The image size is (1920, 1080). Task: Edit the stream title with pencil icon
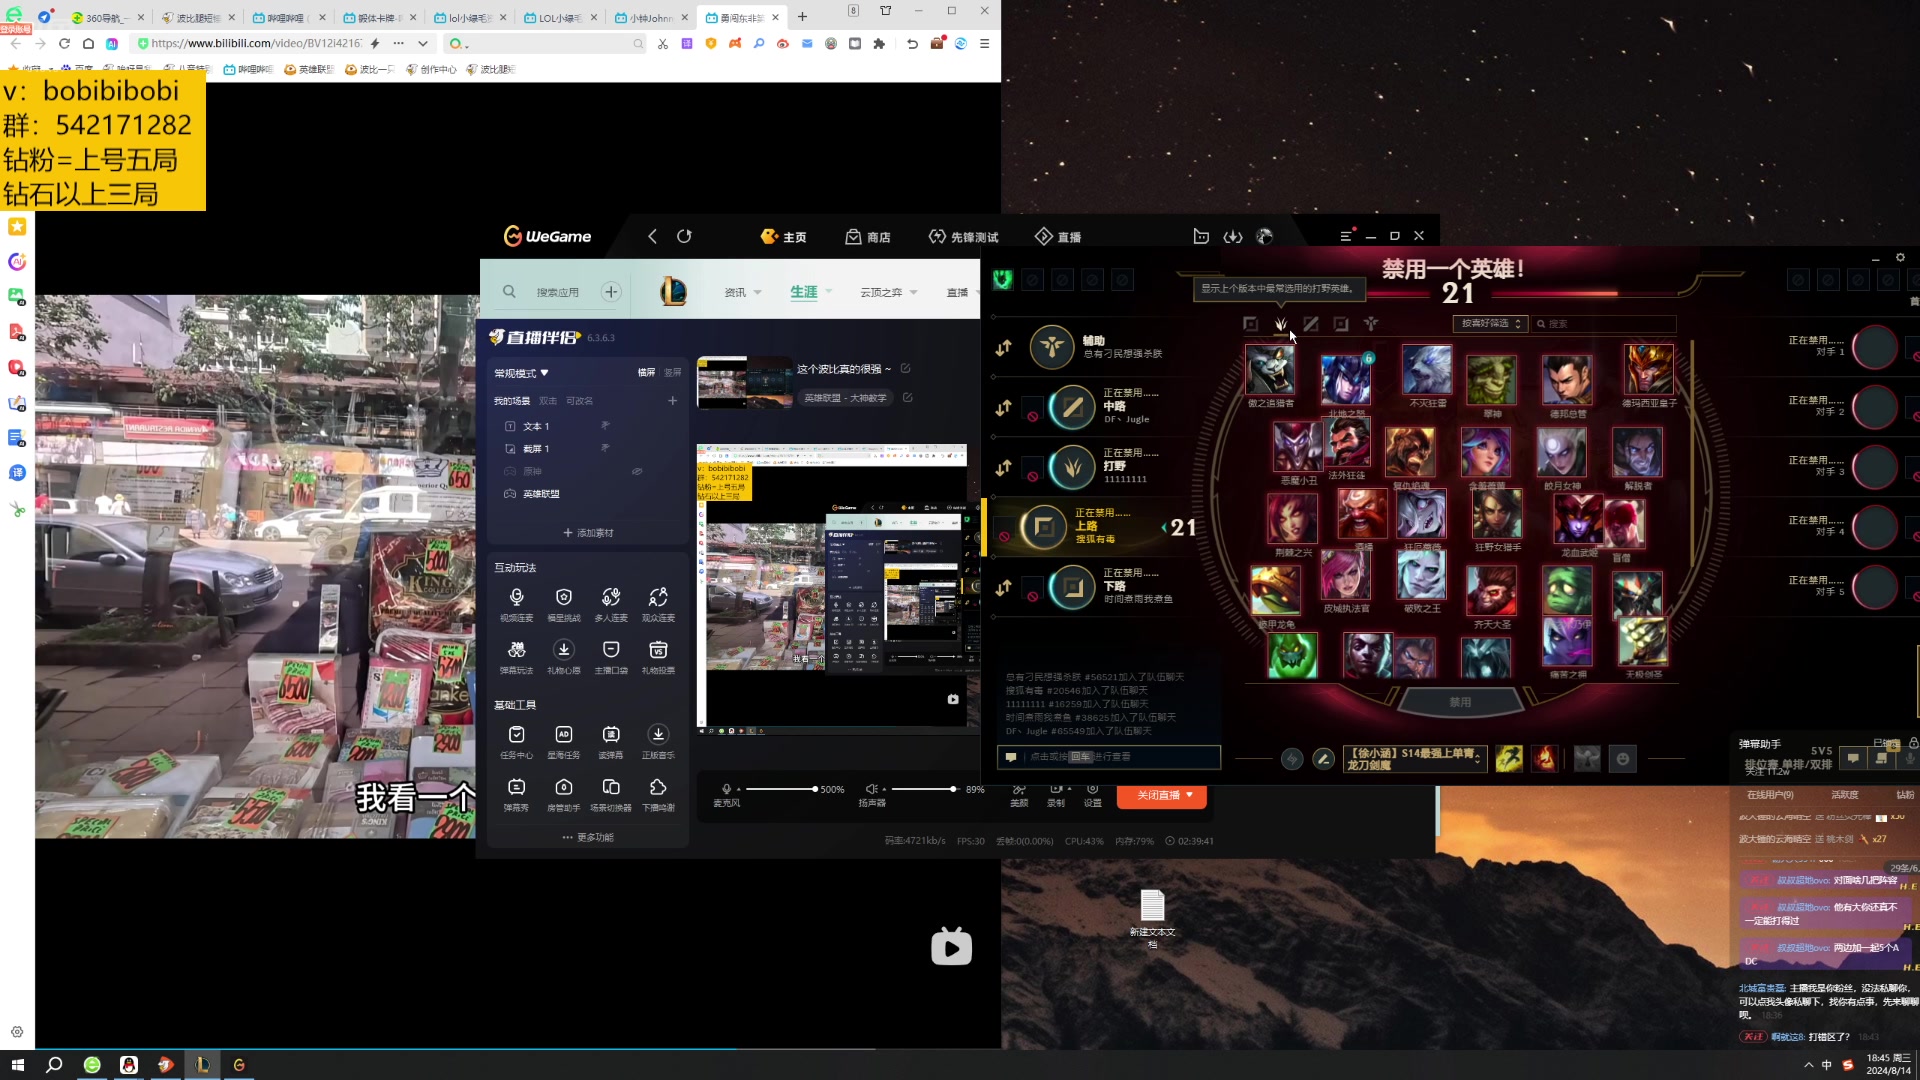point(905,368)
